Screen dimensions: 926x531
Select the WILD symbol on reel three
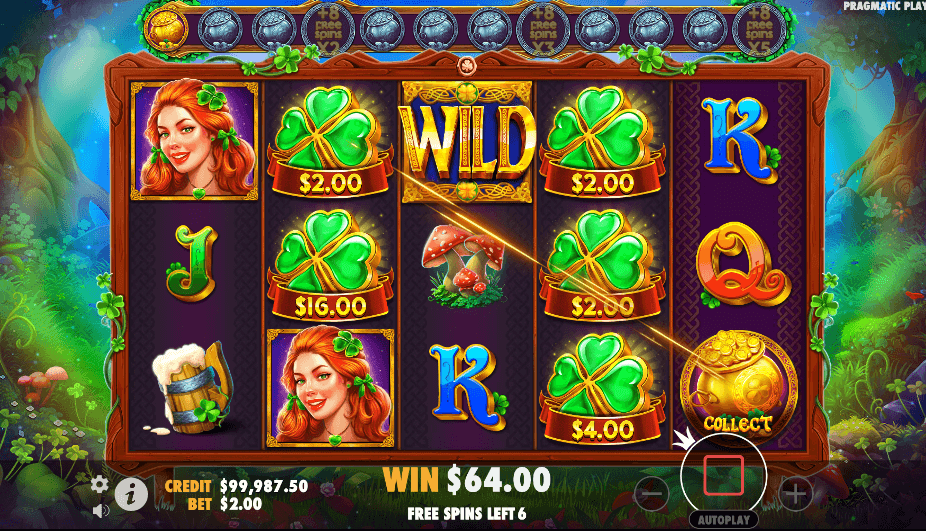click(x=467, y=142)
